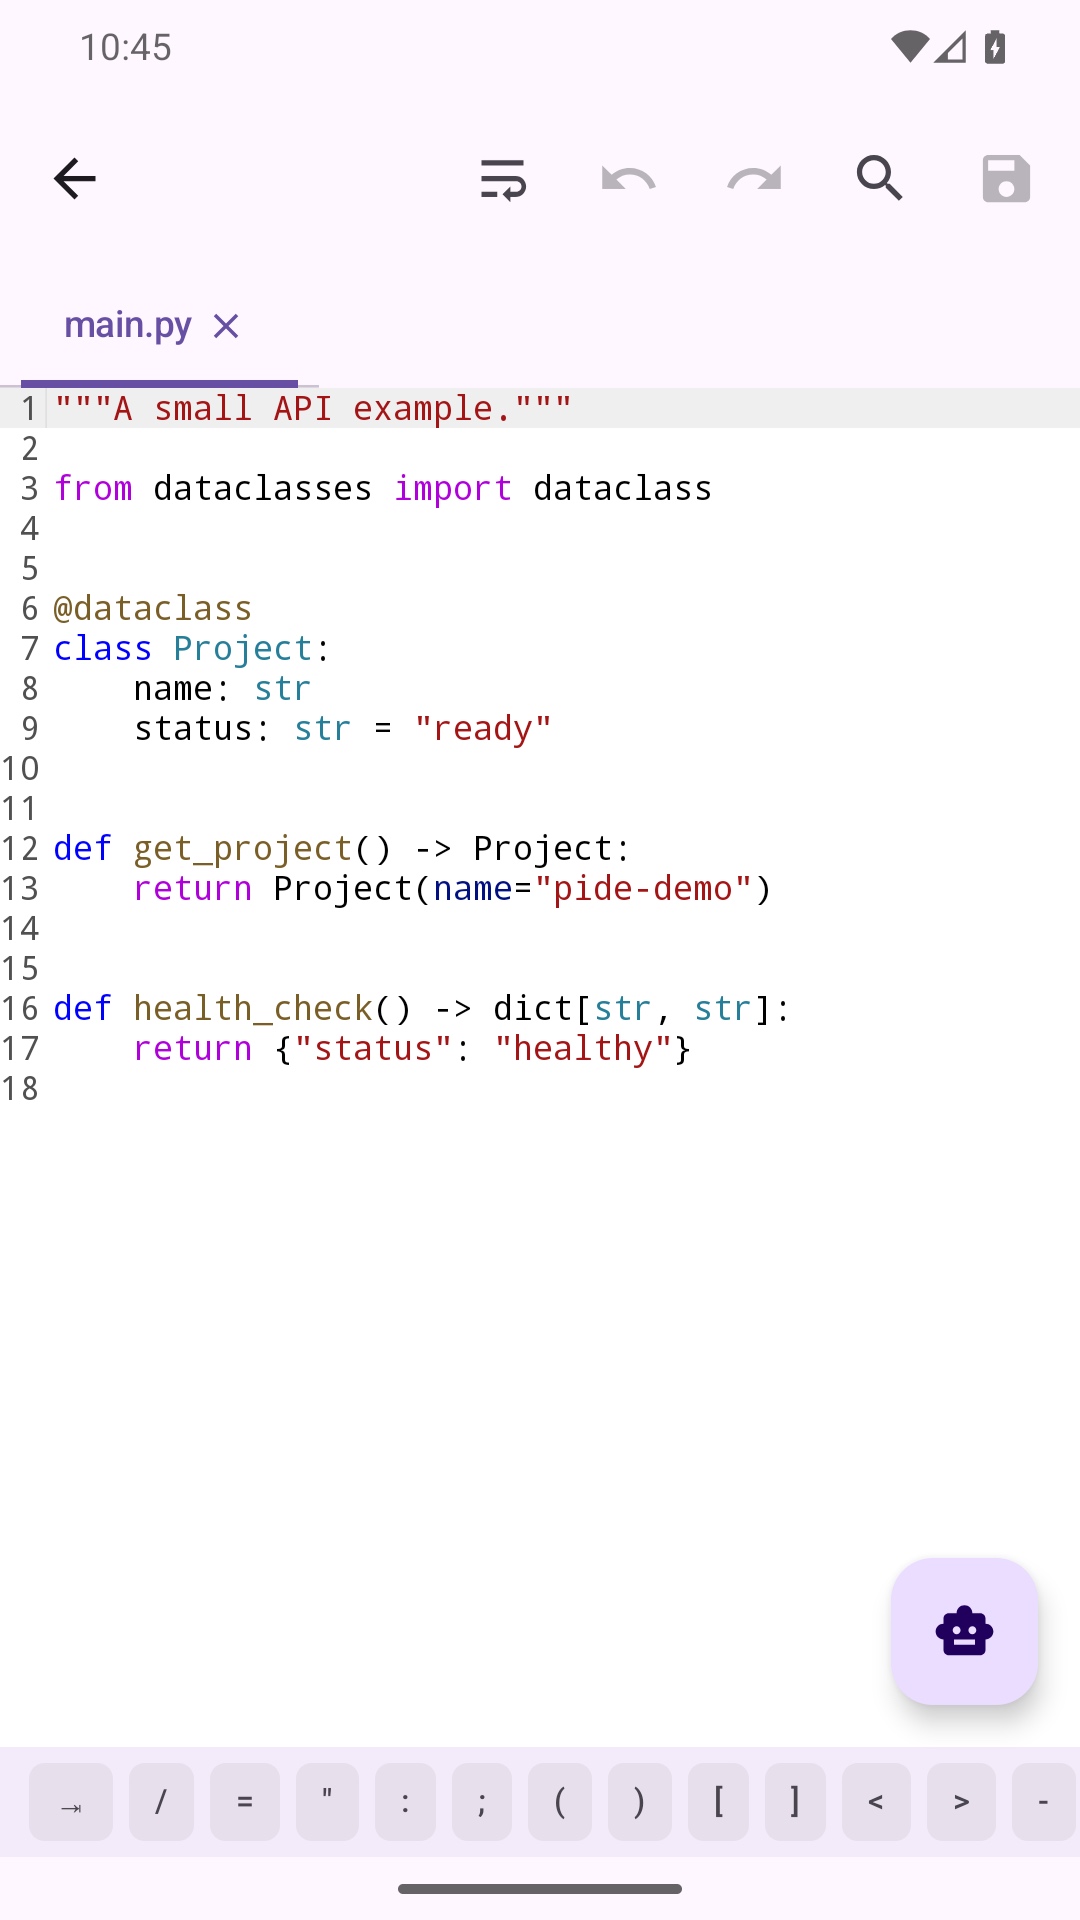This screenshot has width=1080, height=1920.
Task: Tap the 10:45 clock in status bar
Action: pos(126,47)
